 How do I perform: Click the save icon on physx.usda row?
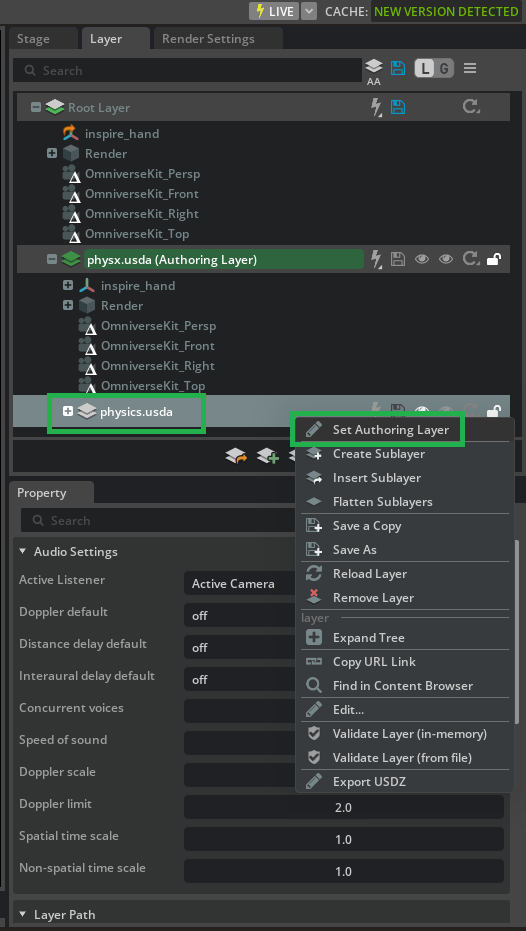pyautogui.click(x=398, y=259)
